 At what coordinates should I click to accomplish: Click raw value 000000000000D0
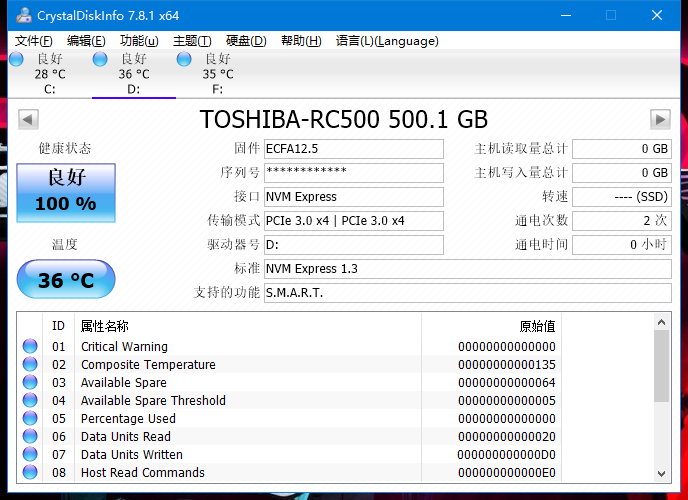coord(506,454)
